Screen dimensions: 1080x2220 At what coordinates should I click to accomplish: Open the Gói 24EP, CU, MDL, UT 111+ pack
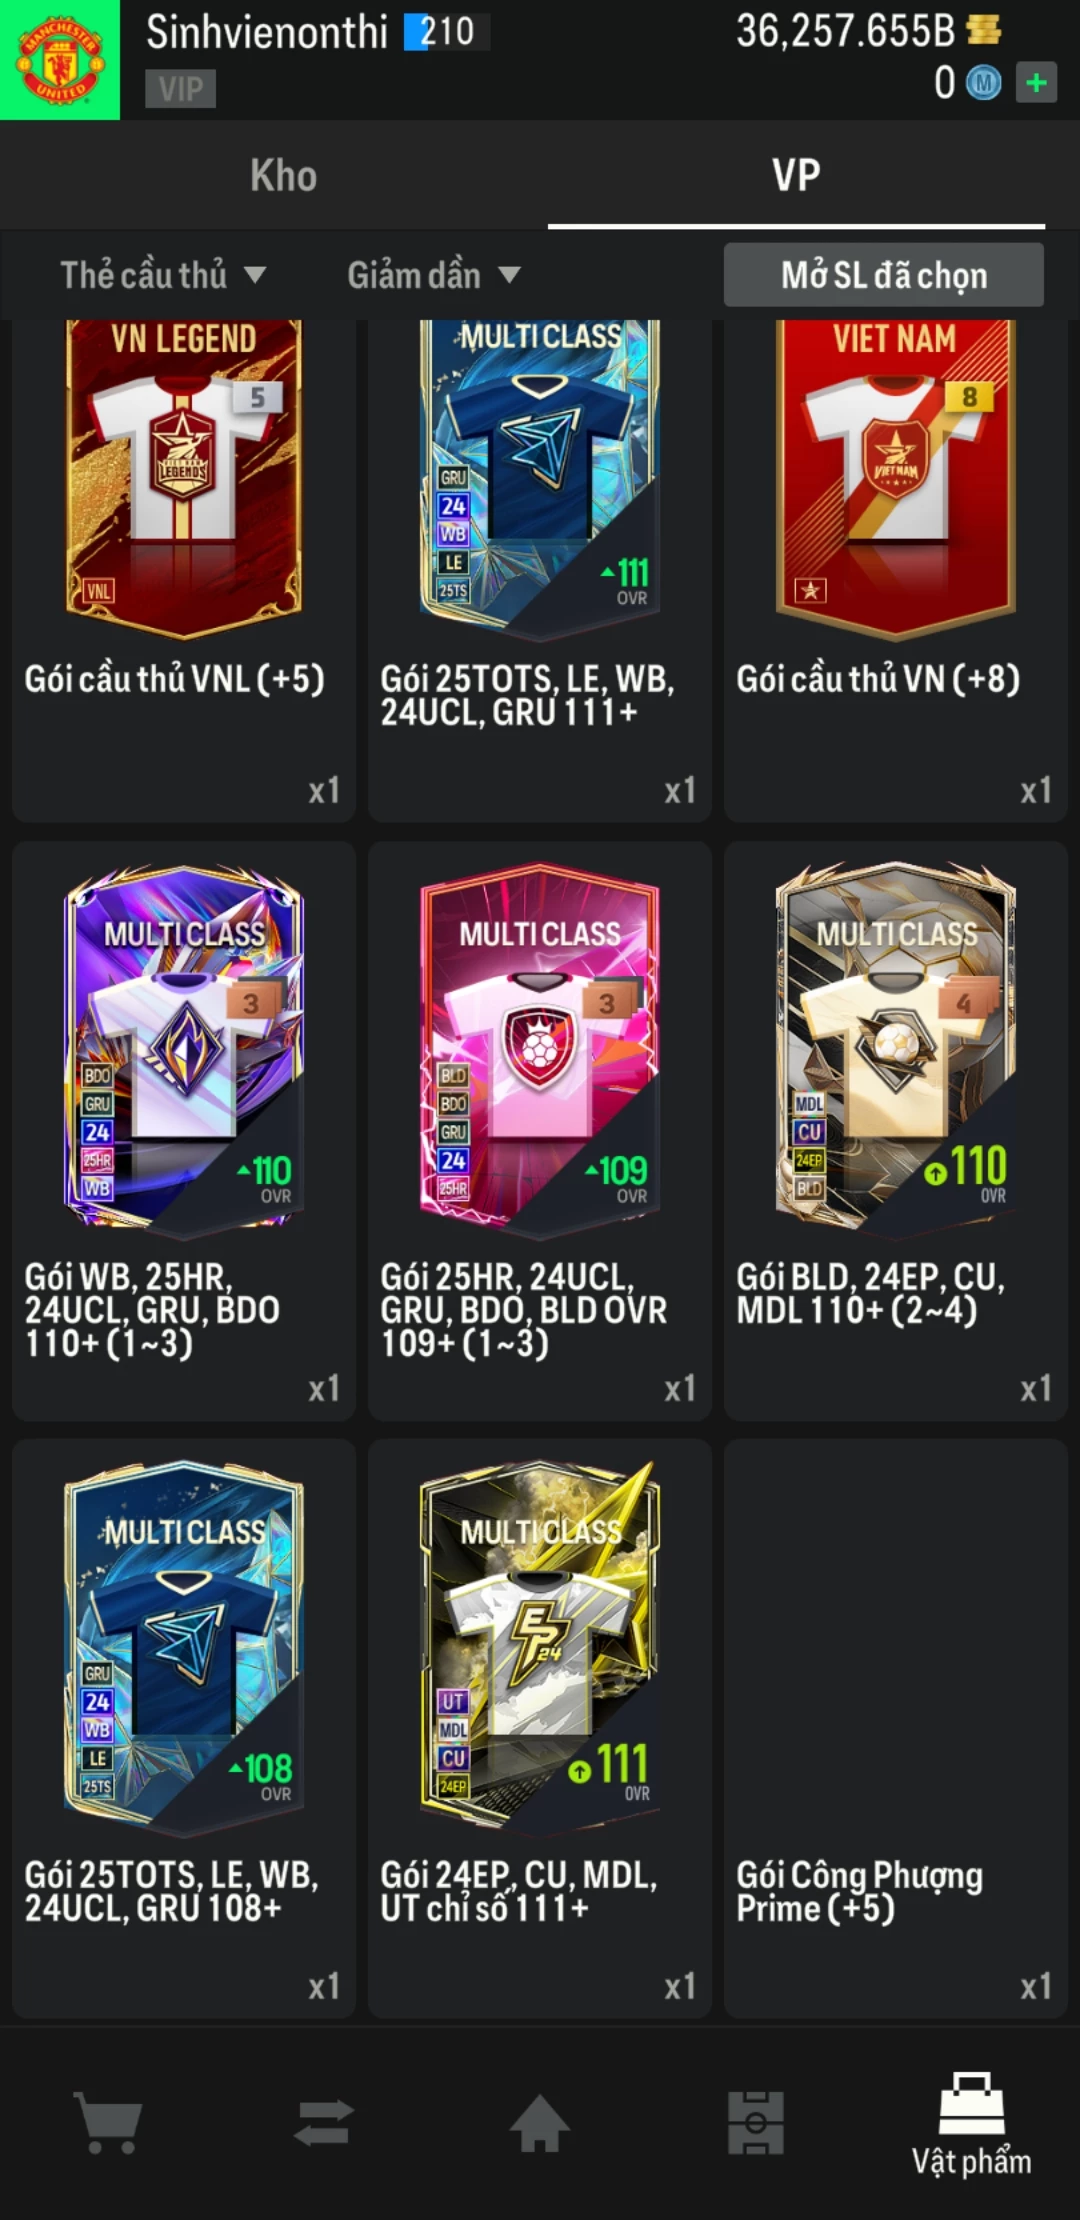click(540, 1728)
